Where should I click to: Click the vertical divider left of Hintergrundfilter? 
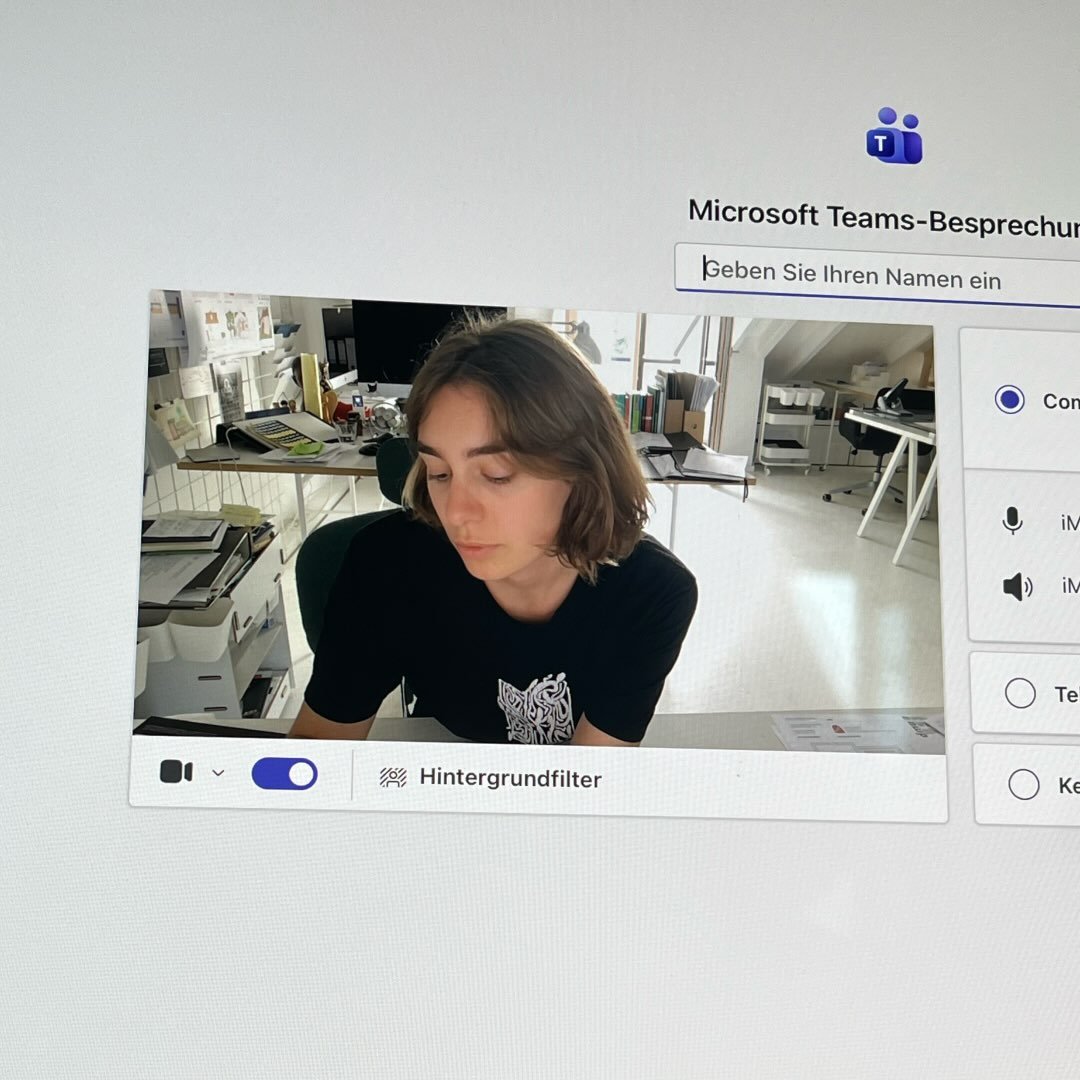coord(352,776)
